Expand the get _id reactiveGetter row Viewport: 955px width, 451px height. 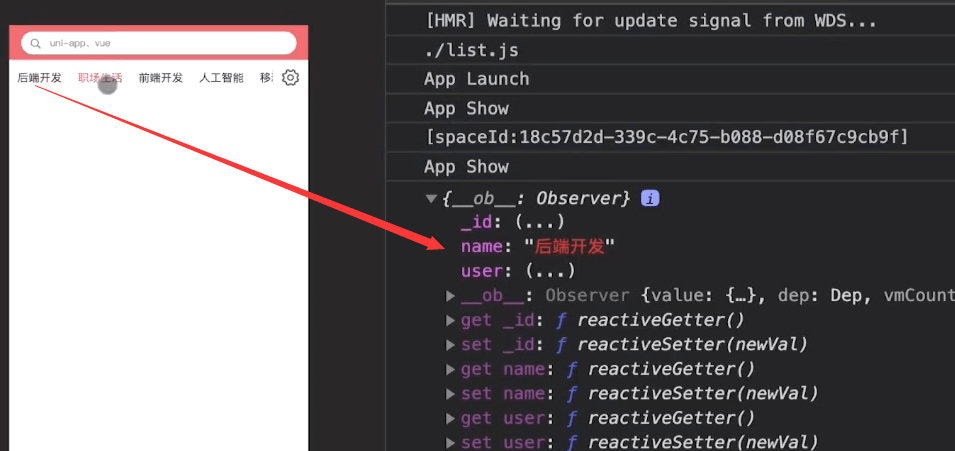pos(450,320)
